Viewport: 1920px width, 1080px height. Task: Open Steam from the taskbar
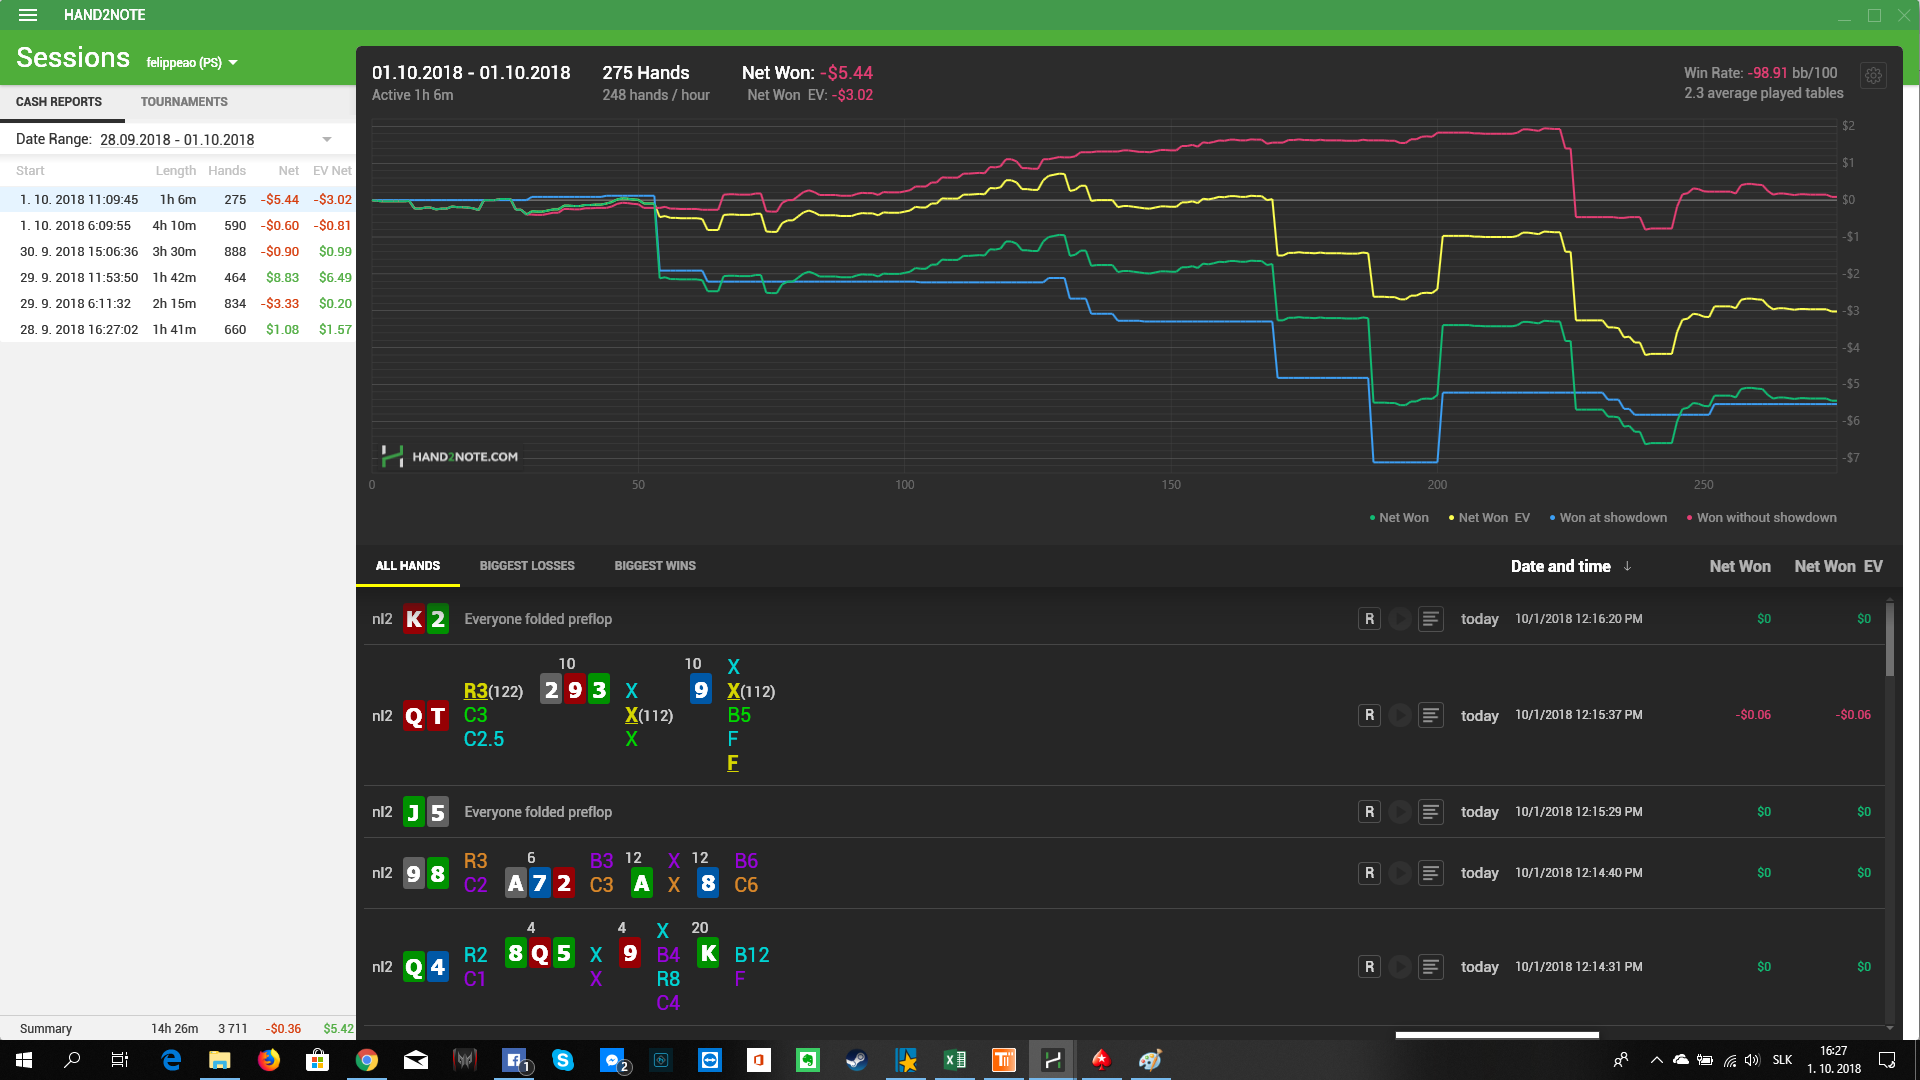pos(857,1060)
